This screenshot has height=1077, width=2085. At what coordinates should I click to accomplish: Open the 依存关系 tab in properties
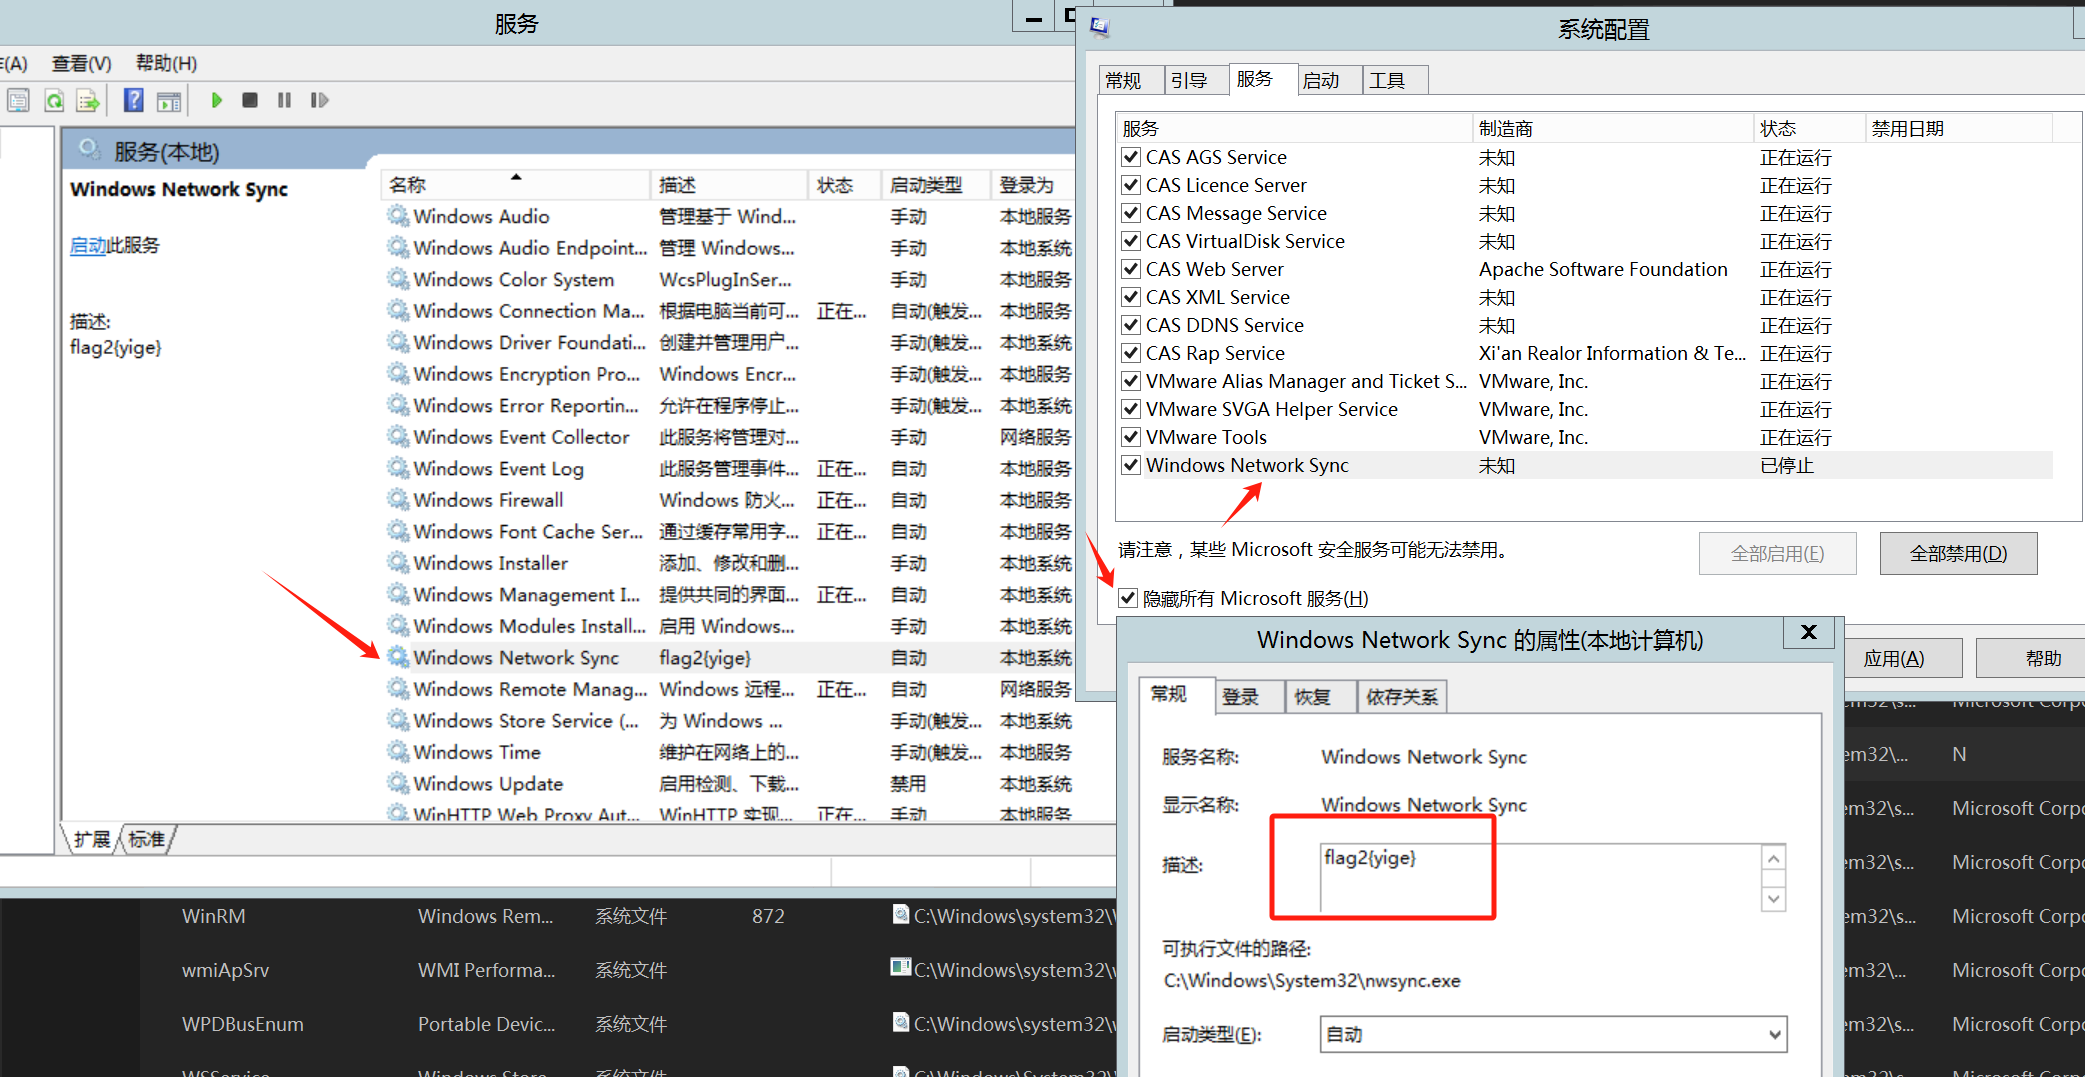pyautogui.click(x=1401, y=697)
